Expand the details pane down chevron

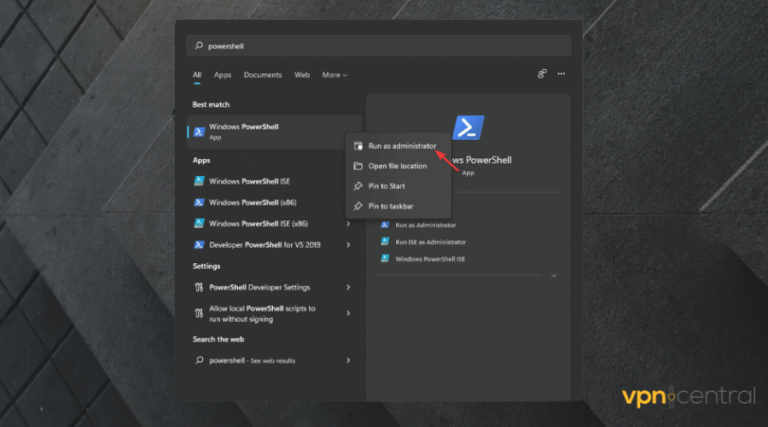tap(554, 276)
